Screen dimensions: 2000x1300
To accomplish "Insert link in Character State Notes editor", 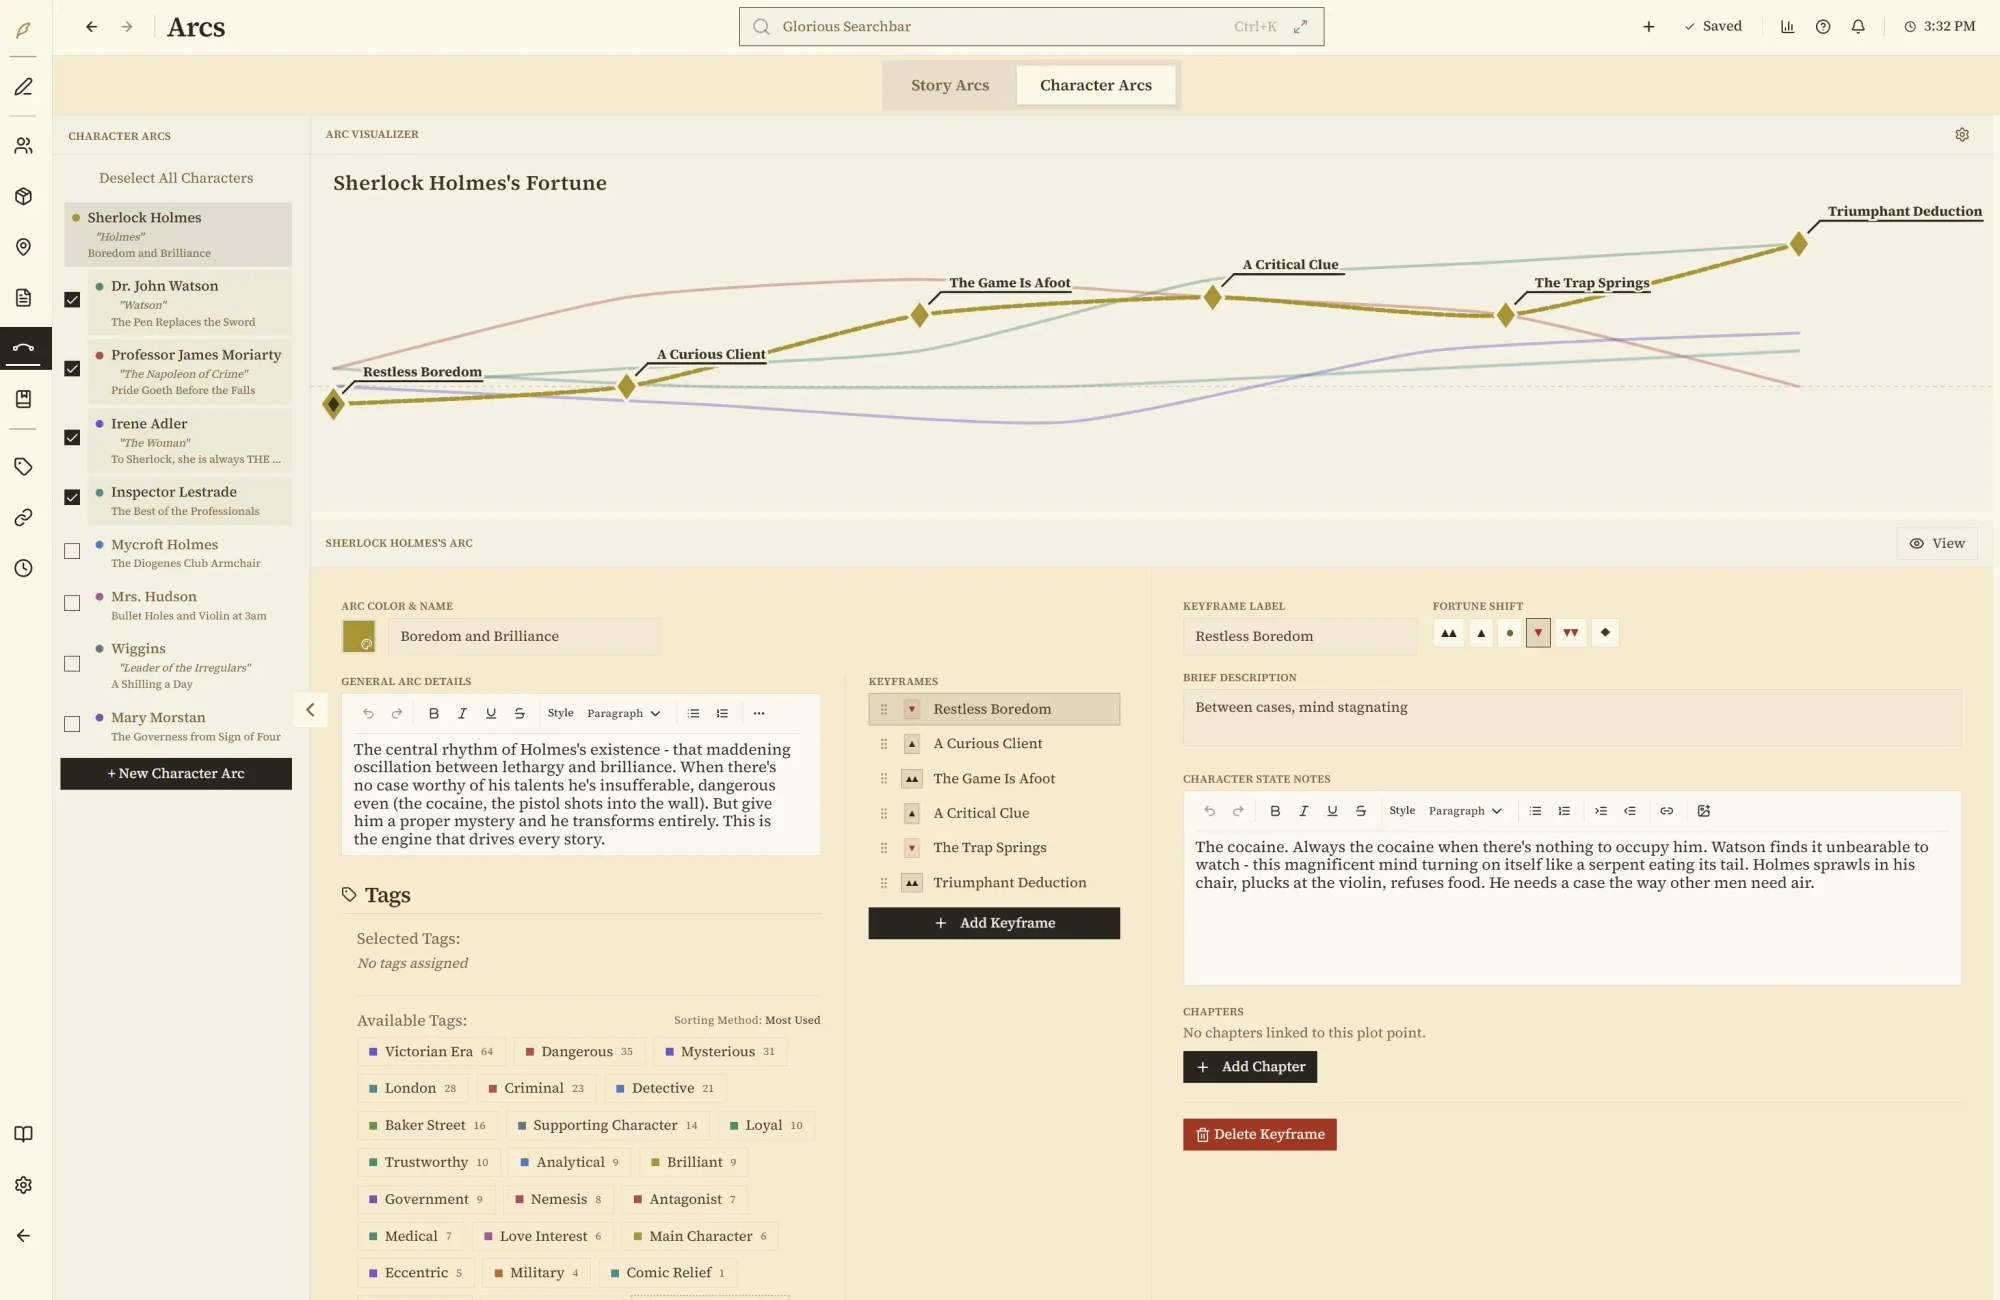I will (1666, 811).
